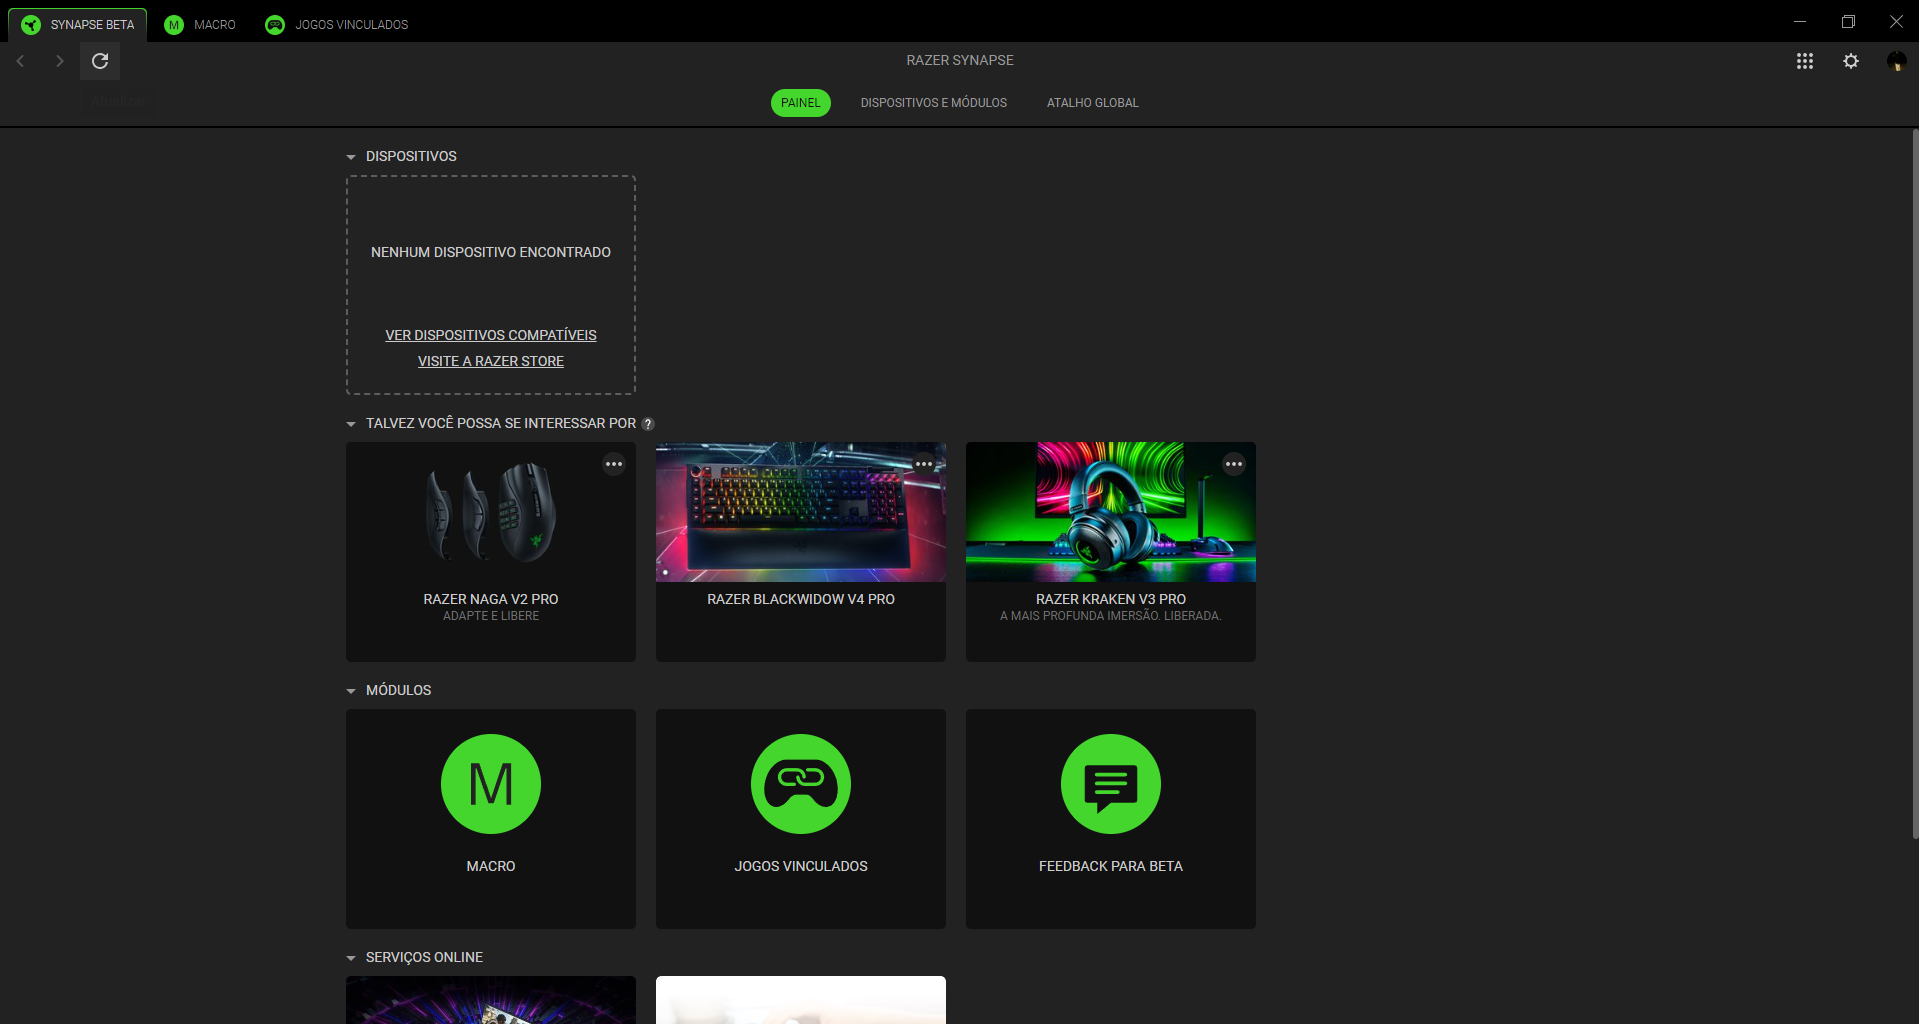Go back with the left arrow

pos(20,61)
